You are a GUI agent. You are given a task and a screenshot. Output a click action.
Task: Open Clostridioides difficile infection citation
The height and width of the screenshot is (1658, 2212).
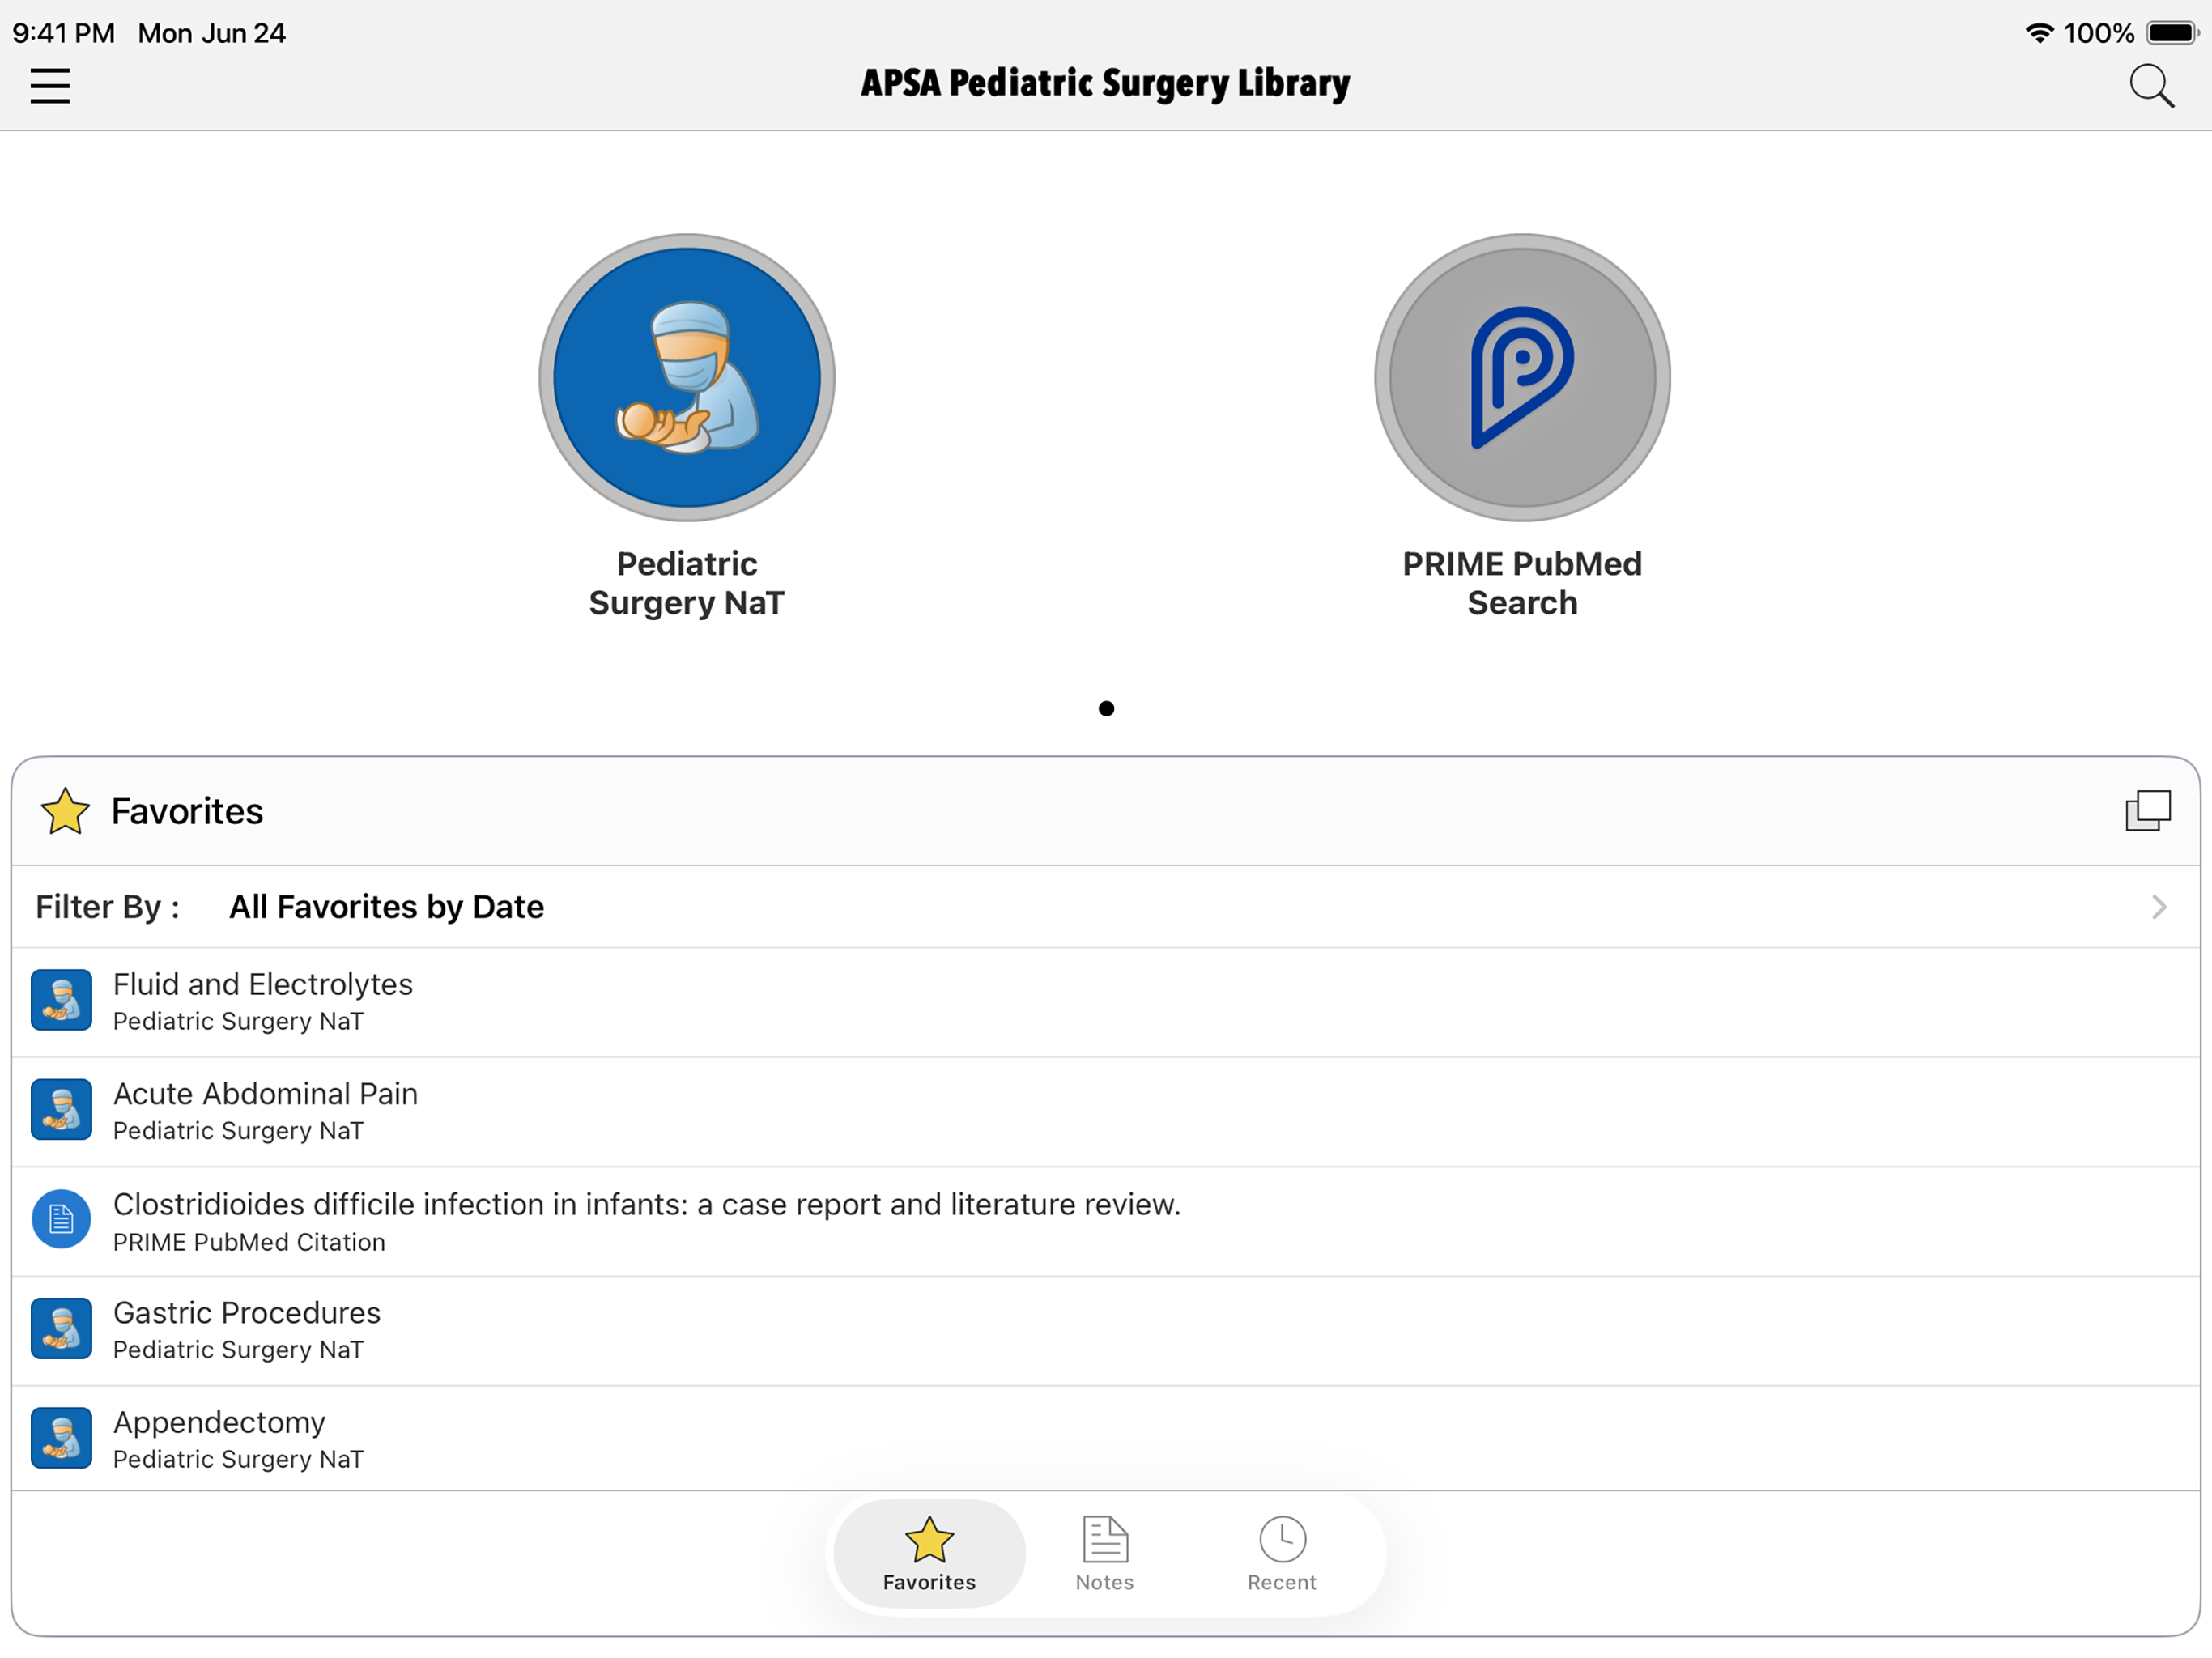point(1106,1221)
